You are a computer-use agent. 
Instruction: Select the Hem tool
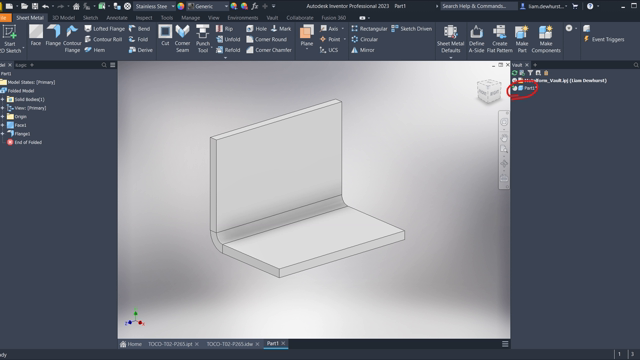[x=95, y=50]
